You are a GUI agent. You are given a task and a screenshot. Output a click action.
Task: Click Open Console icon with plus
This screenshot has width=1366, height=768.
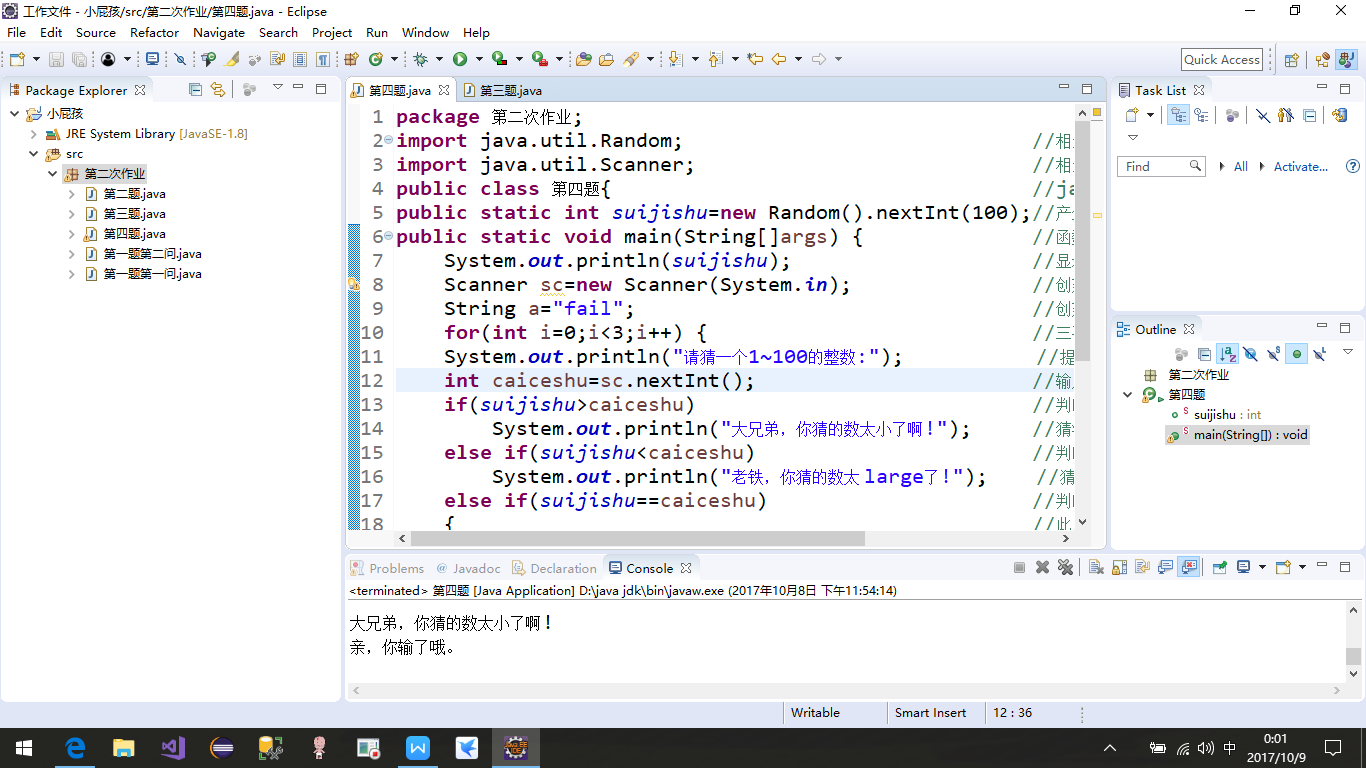(1283, 567)
